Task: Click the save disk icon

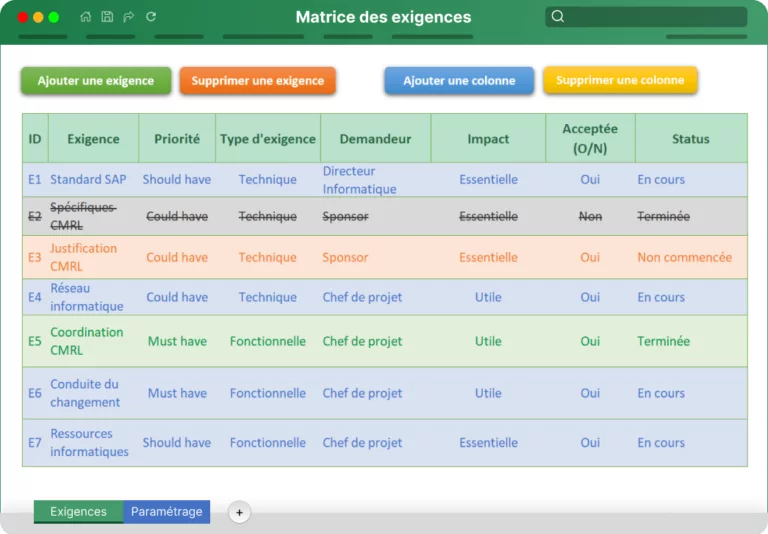Action: pos(107,17)
